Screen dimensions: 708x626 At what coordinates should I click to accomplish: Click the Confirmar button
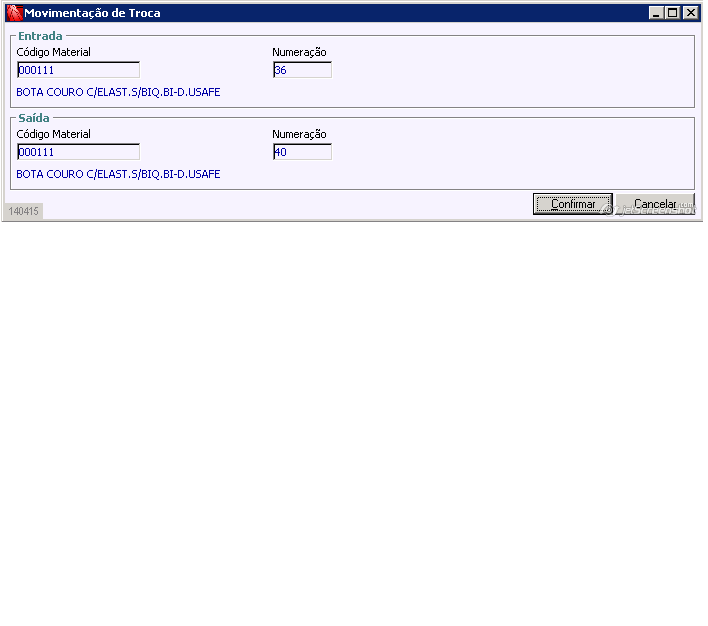[x=572, y=204]
